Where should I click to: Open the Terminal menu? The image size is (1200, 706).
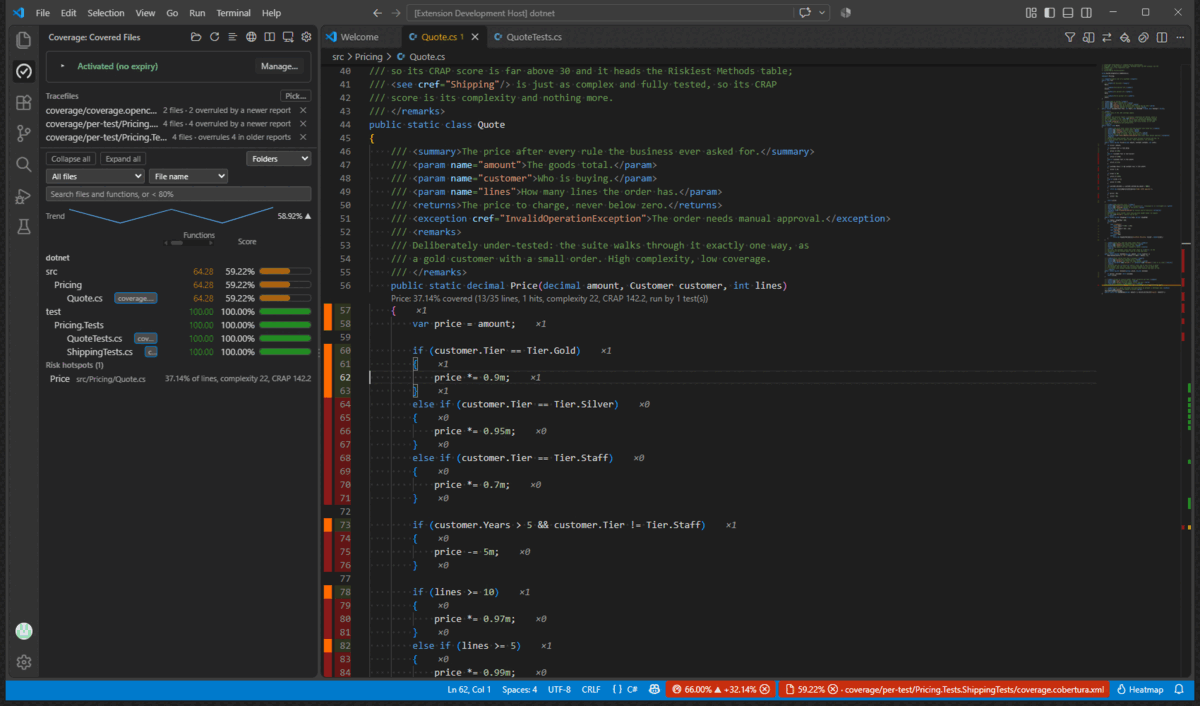[x=233, y=13]
